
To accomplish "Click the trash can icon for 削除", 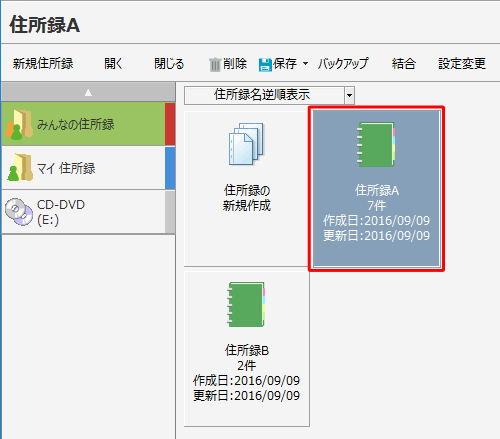I will (x=215, y=64).
